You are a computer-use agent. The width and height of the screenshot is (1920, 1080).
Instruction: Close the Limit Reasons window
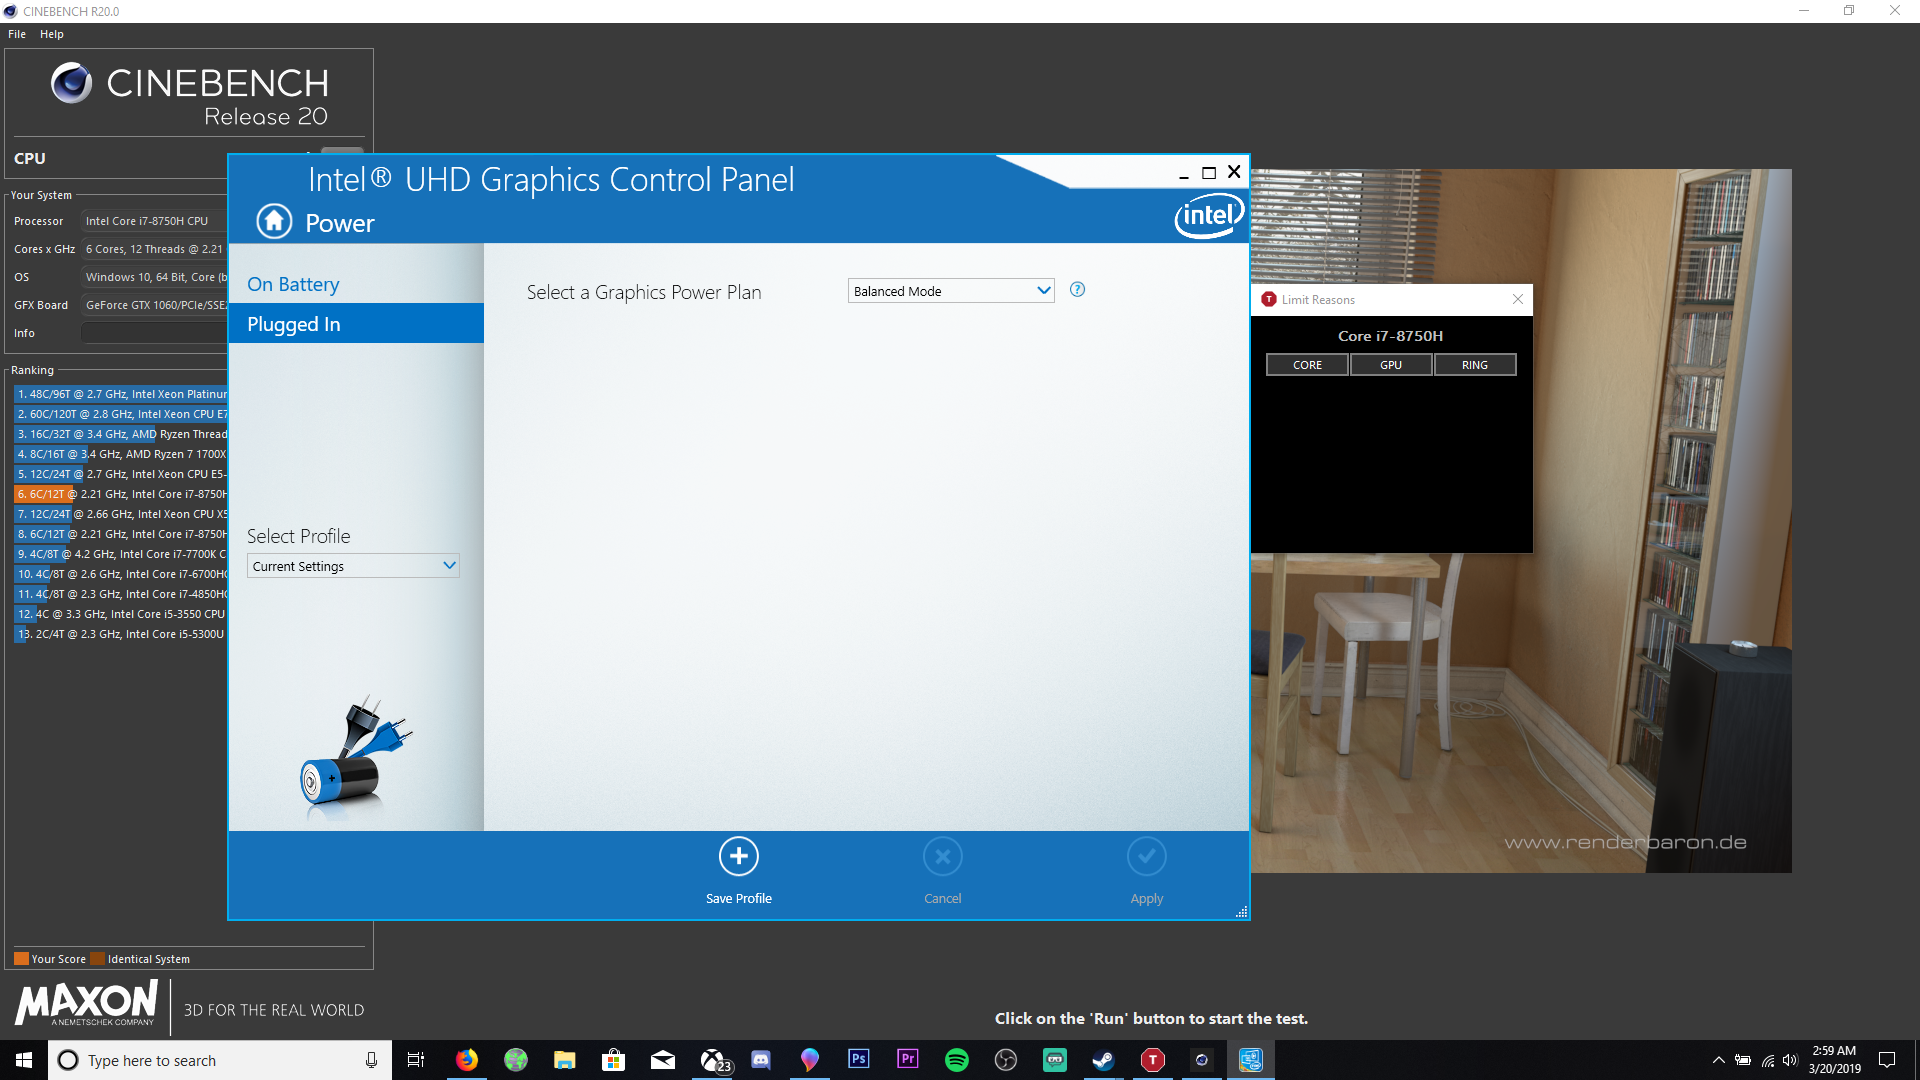pyautogui.click(x=1518, y=299)
